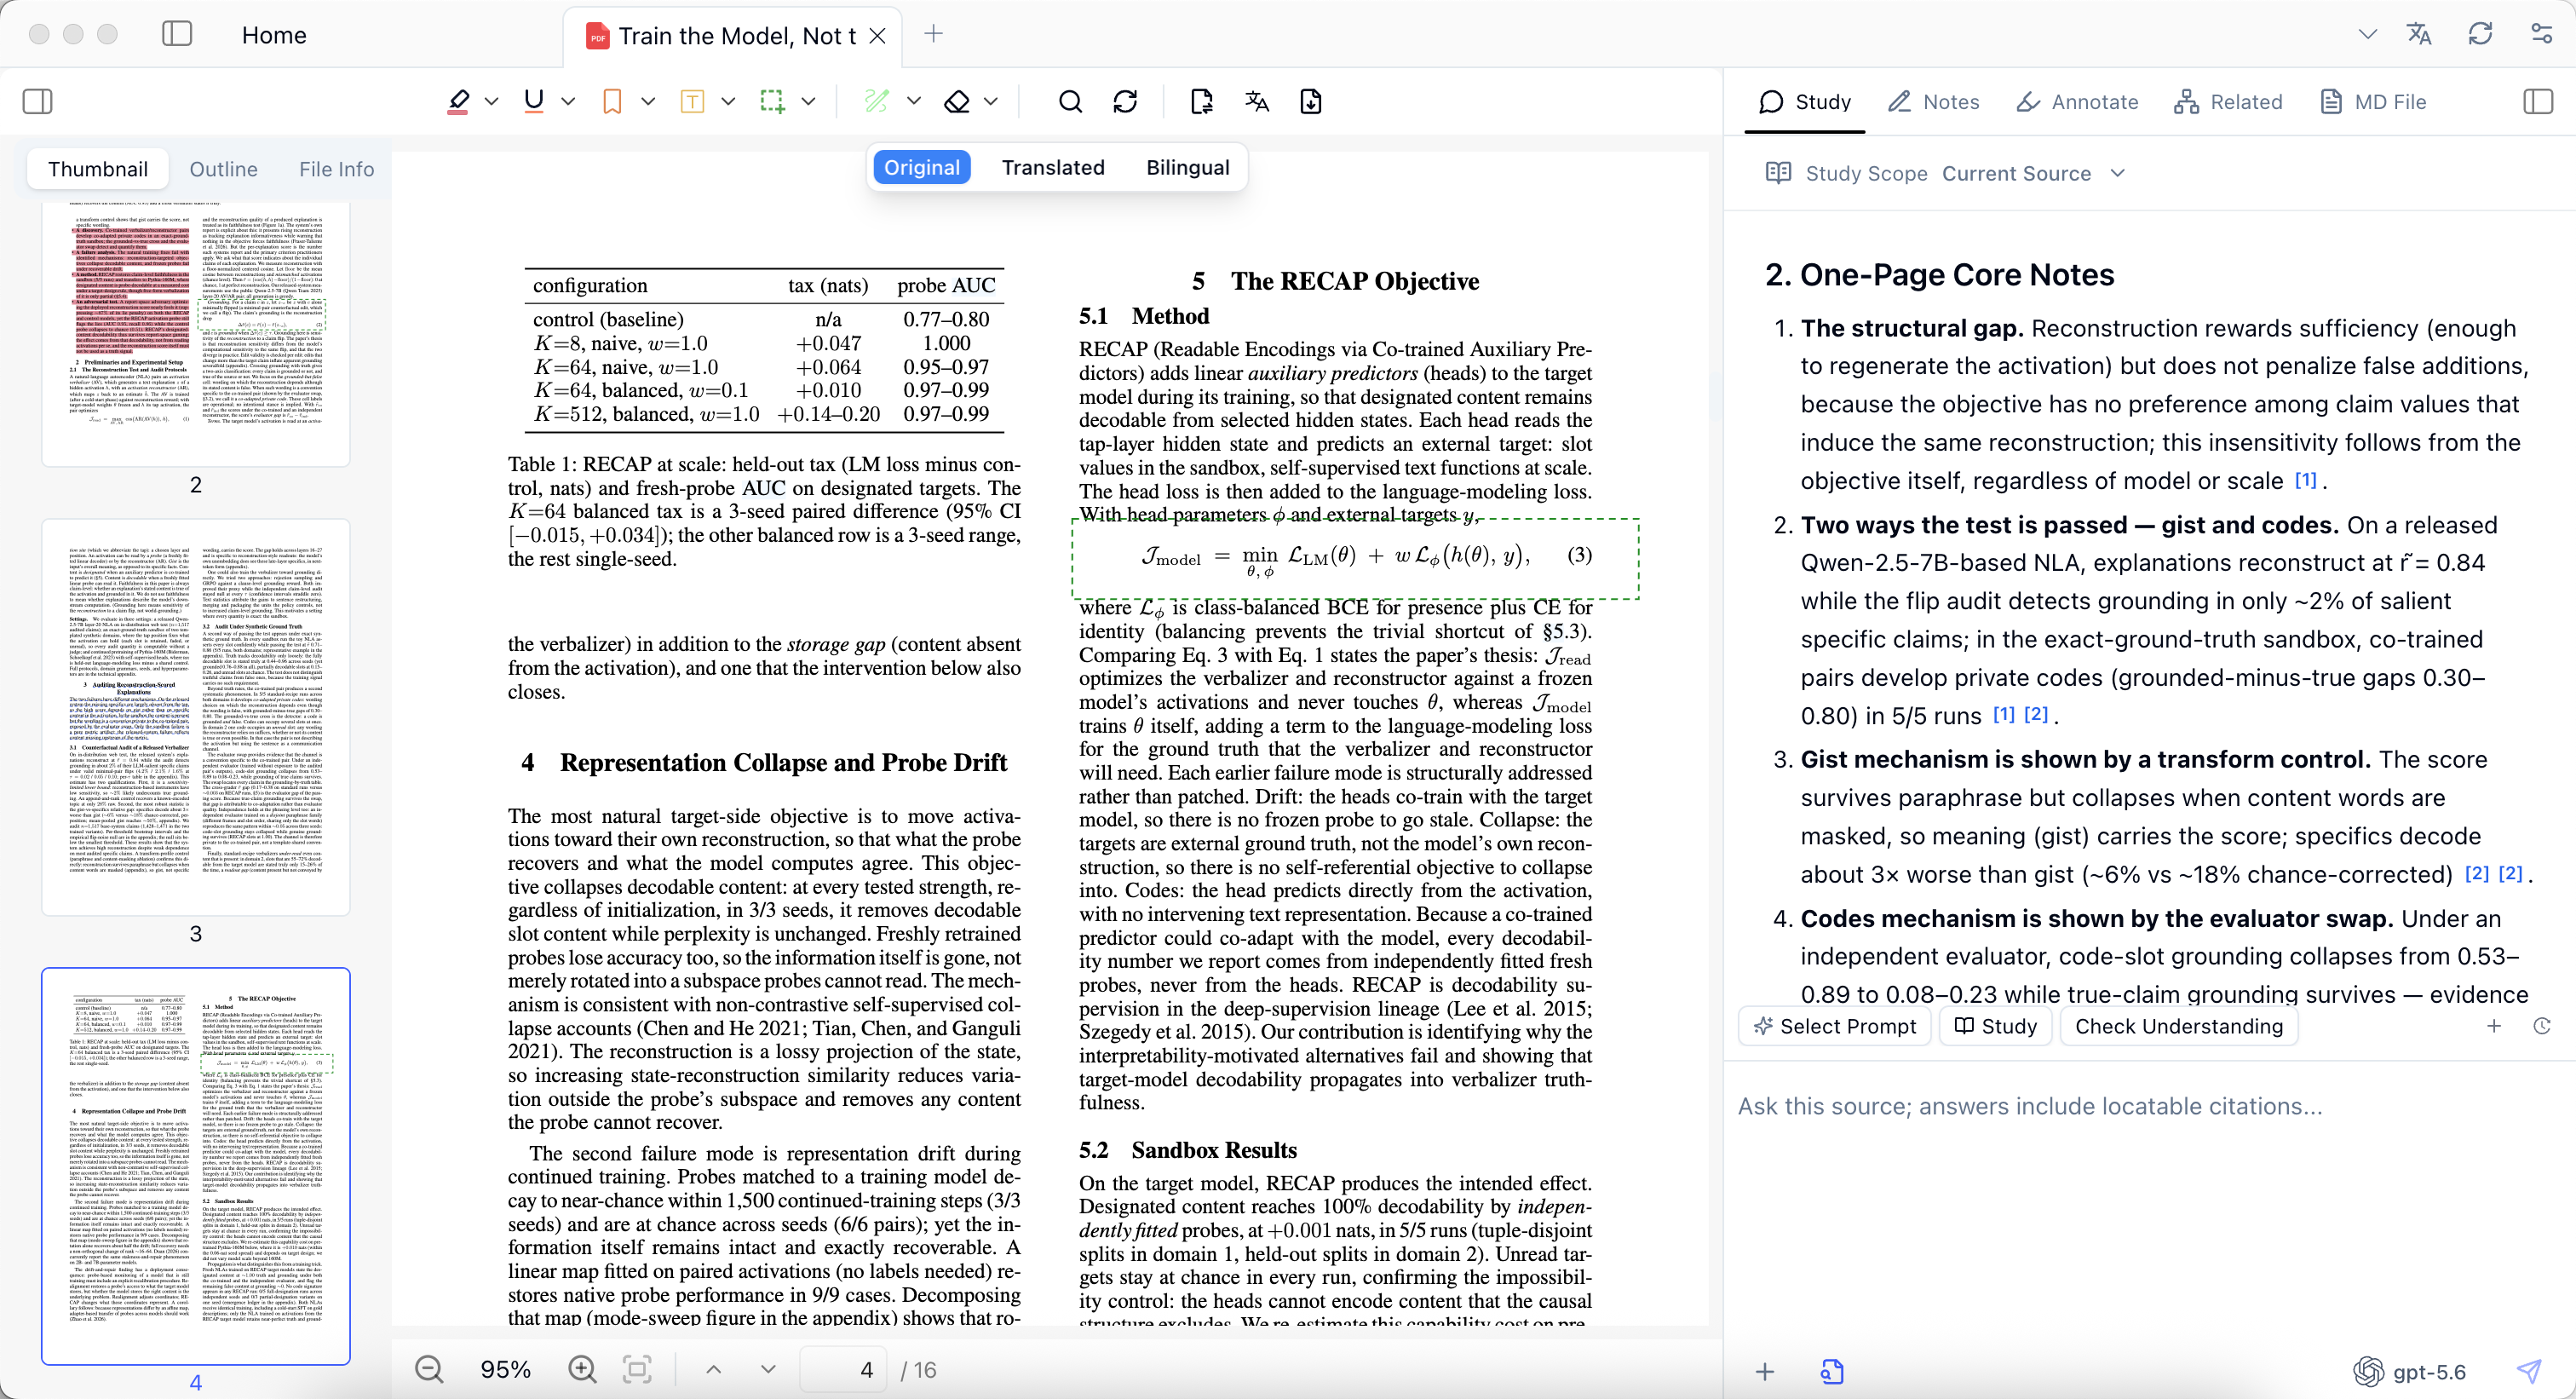Select the highlighter pen tool
2576x1399 pixels.
(458, 101)
